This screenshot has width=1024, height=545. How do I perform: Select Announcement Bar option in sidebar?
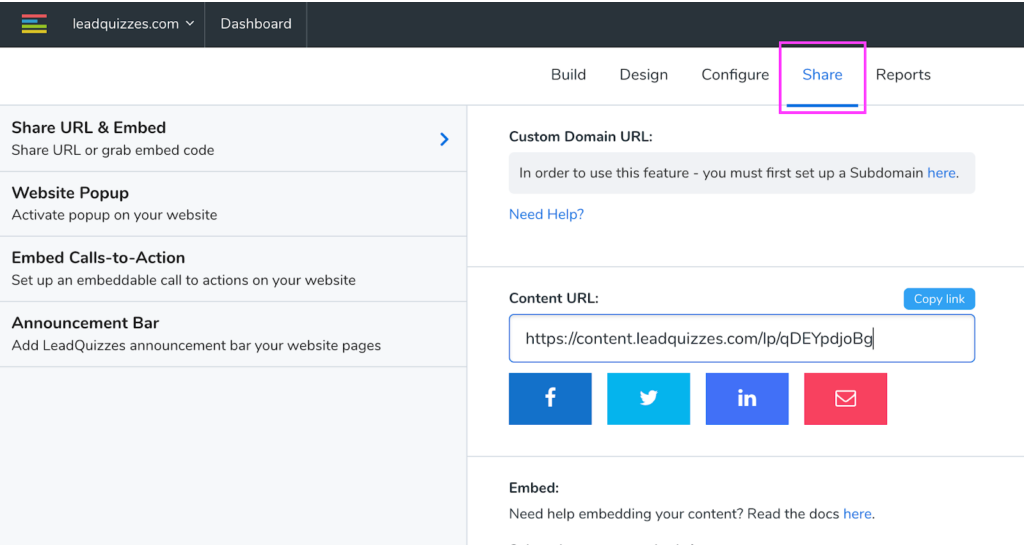tap(232, 334)
